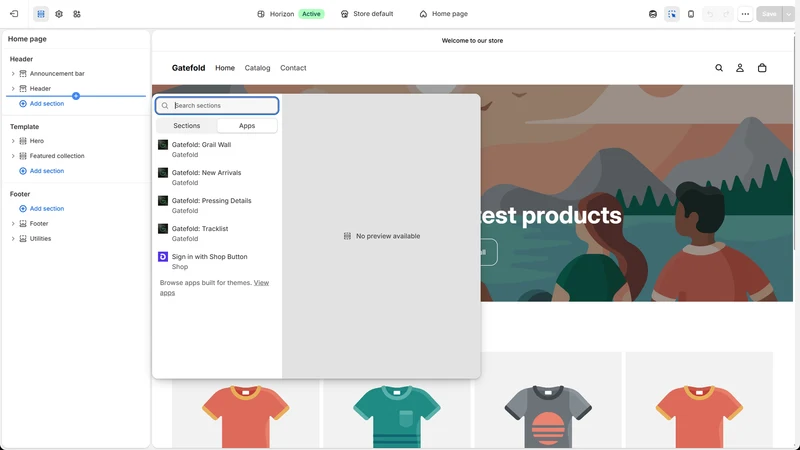Image resolution: width=800 pixels, height=450 pixels.
Task: Add the Gatefold: Pressing Details app block
Action: tap(217, 206)
